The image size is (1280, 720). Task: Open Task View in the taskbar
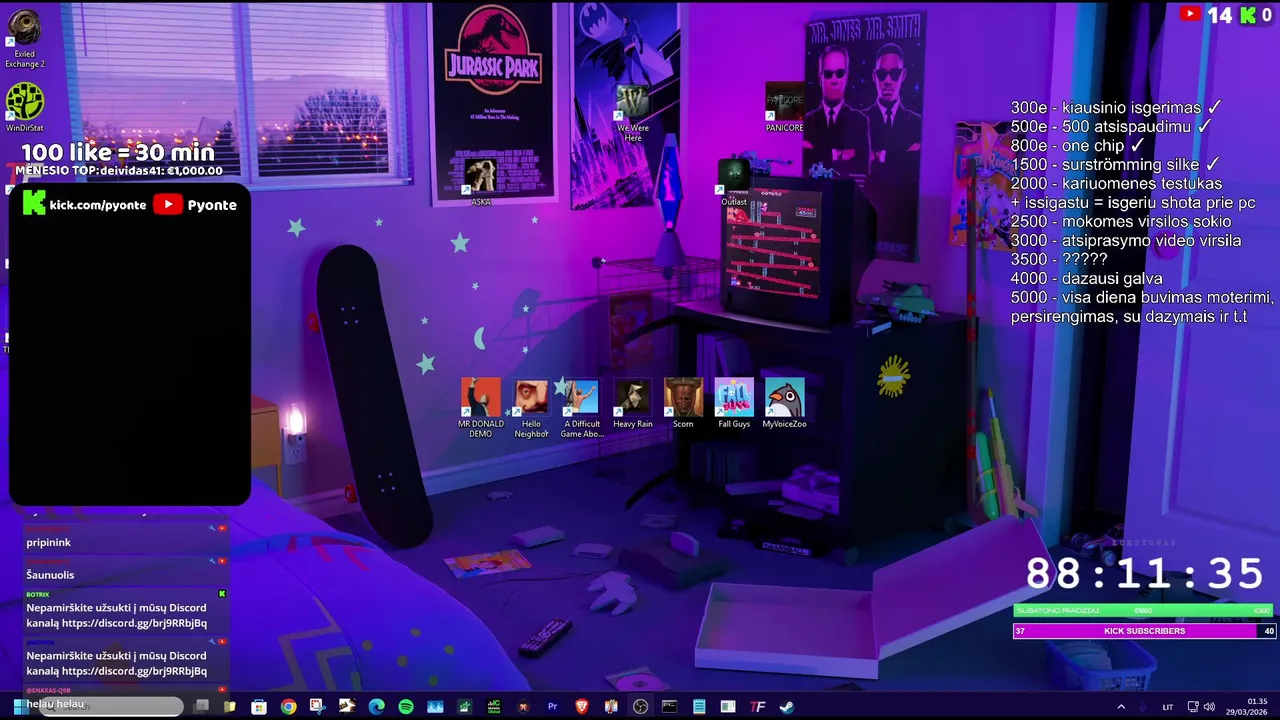click(201, 706)
